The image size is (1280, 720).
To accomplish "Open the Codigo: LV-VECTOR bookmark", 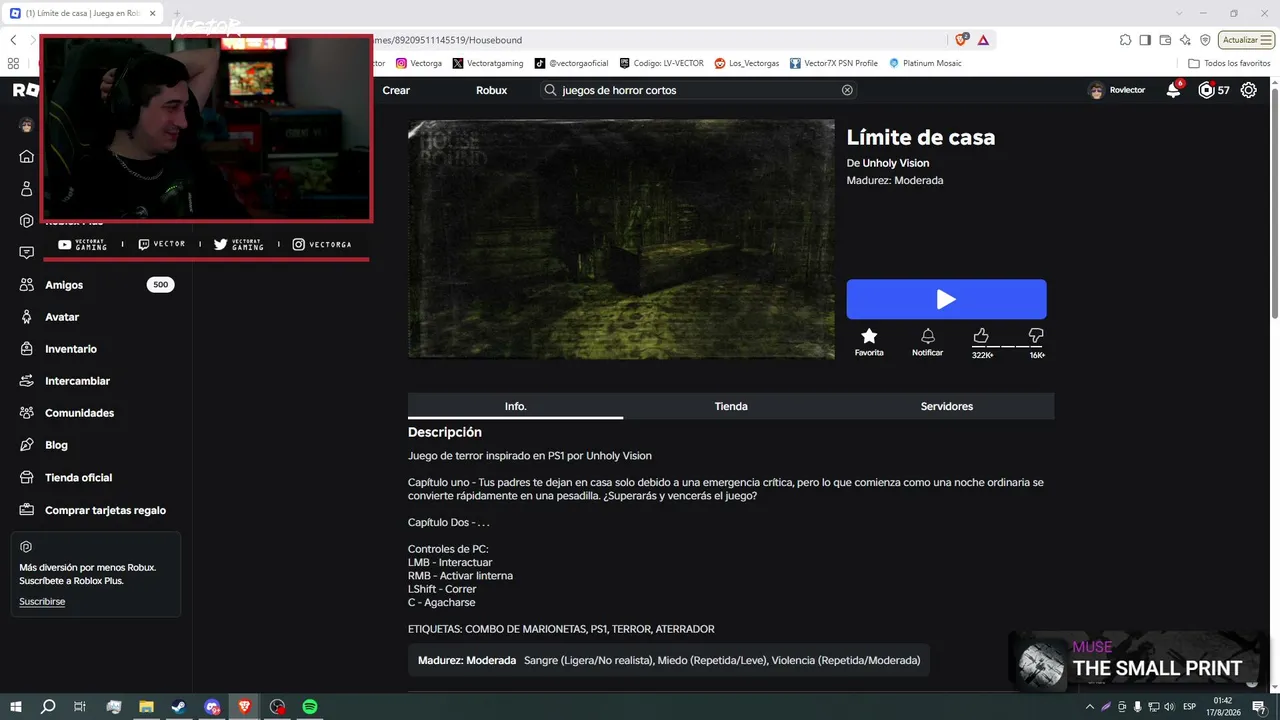I will coord(661,63).
